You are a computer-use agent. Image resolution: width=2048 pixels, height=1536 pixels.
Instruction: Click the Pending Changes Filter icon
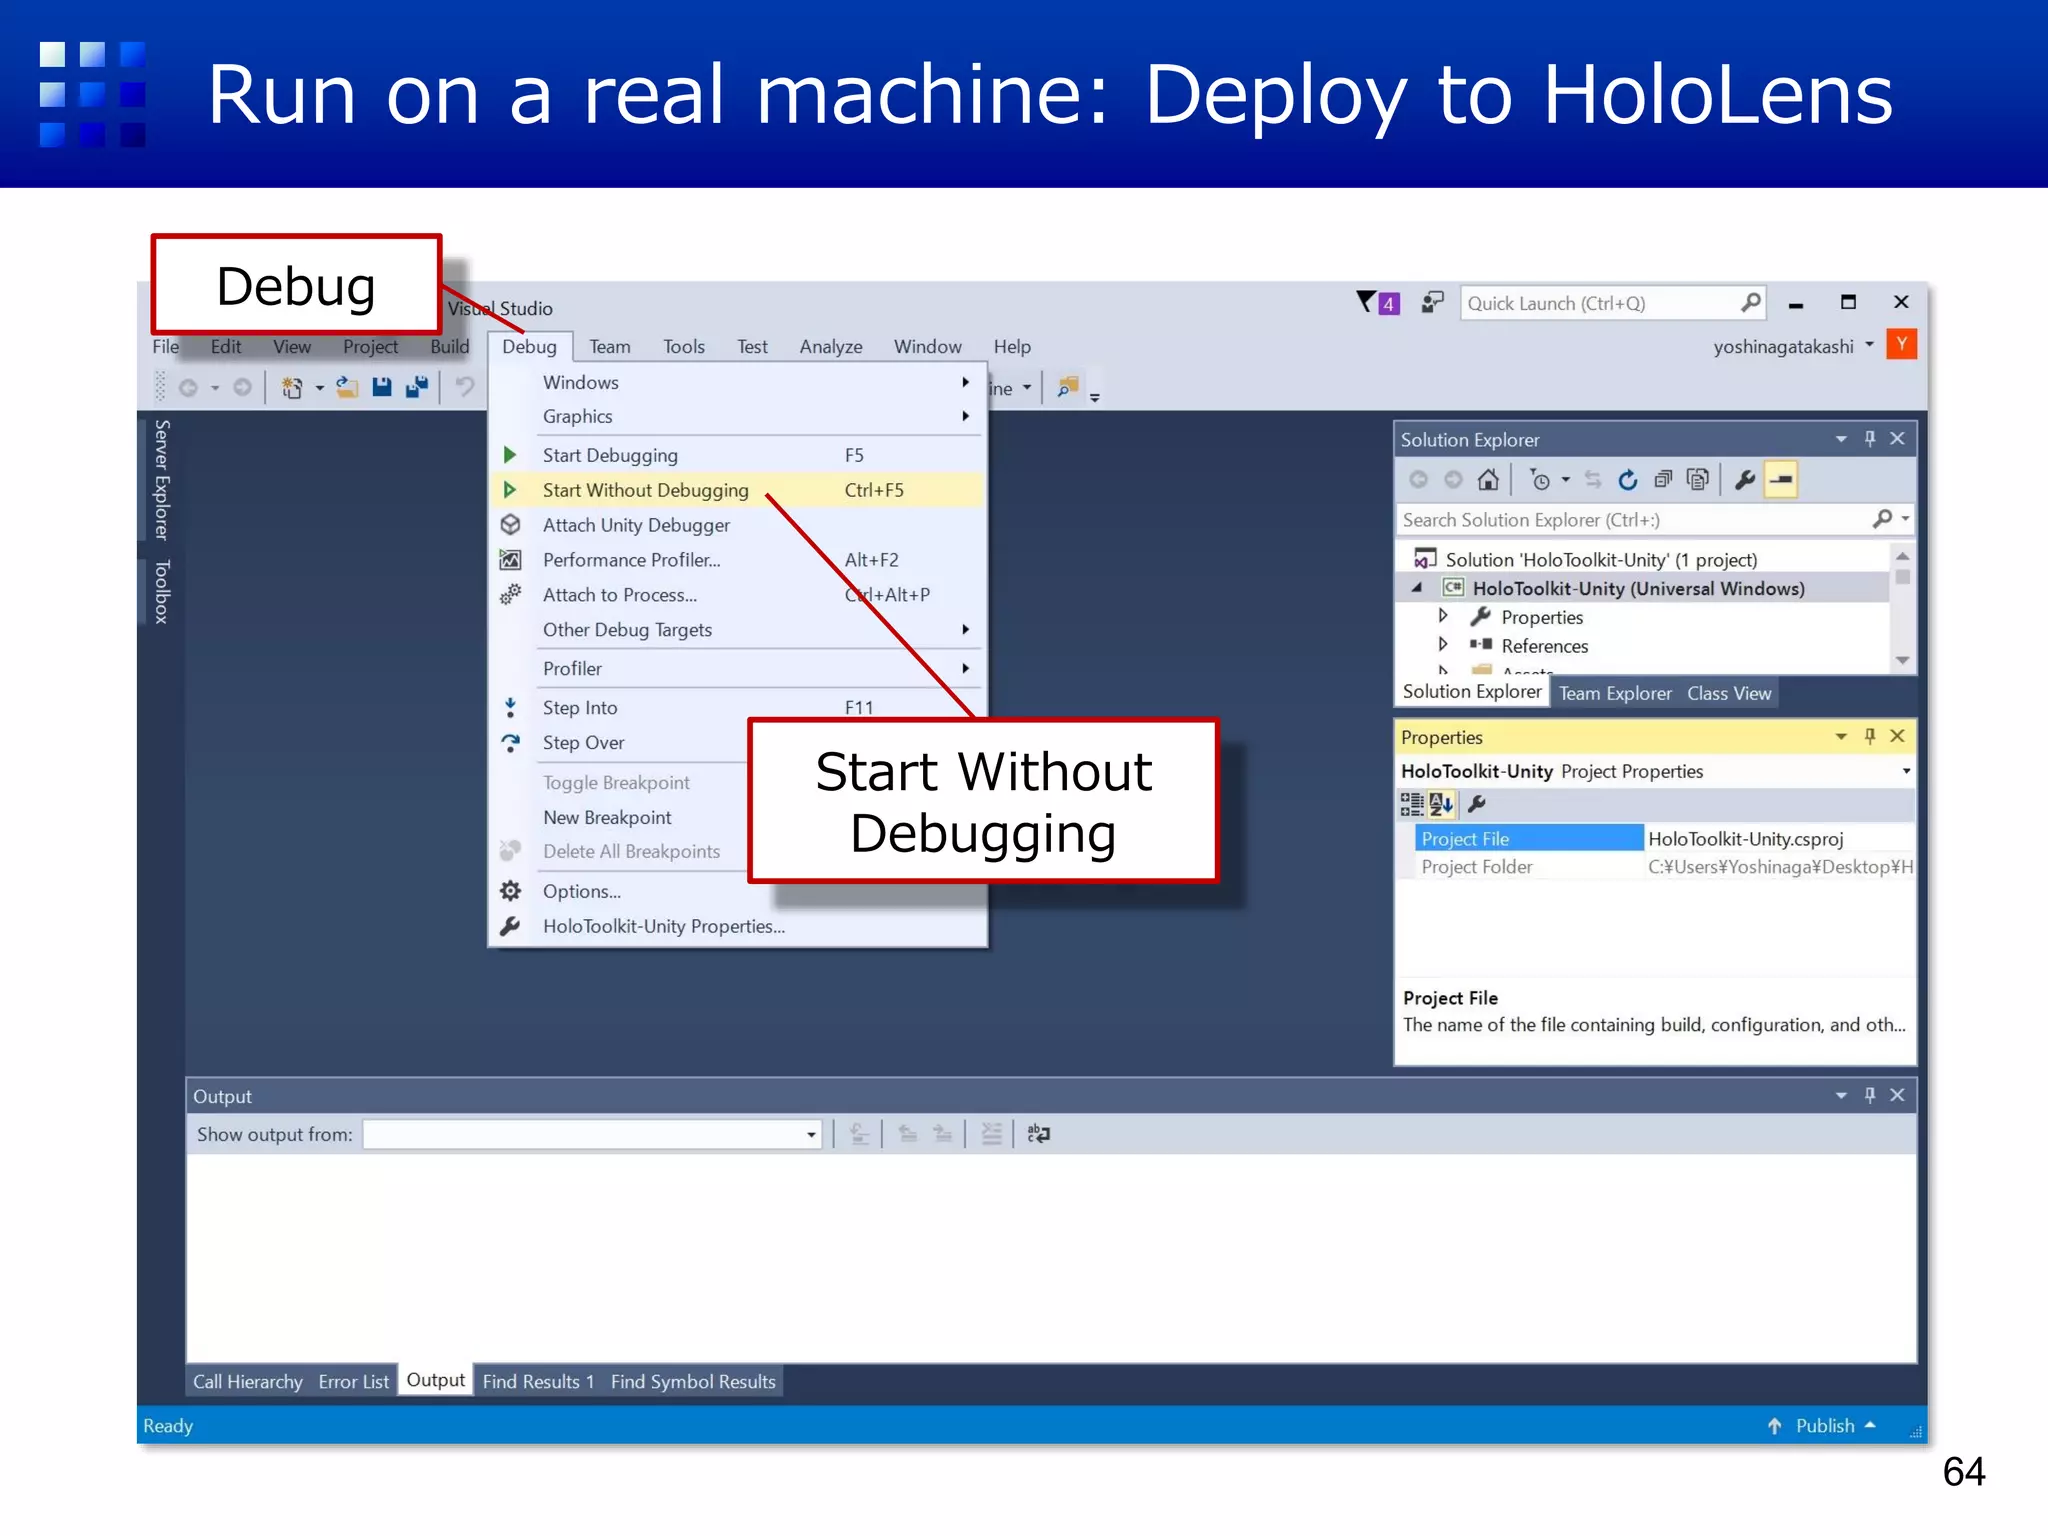pyautogui.click(x=1541, y=480)
